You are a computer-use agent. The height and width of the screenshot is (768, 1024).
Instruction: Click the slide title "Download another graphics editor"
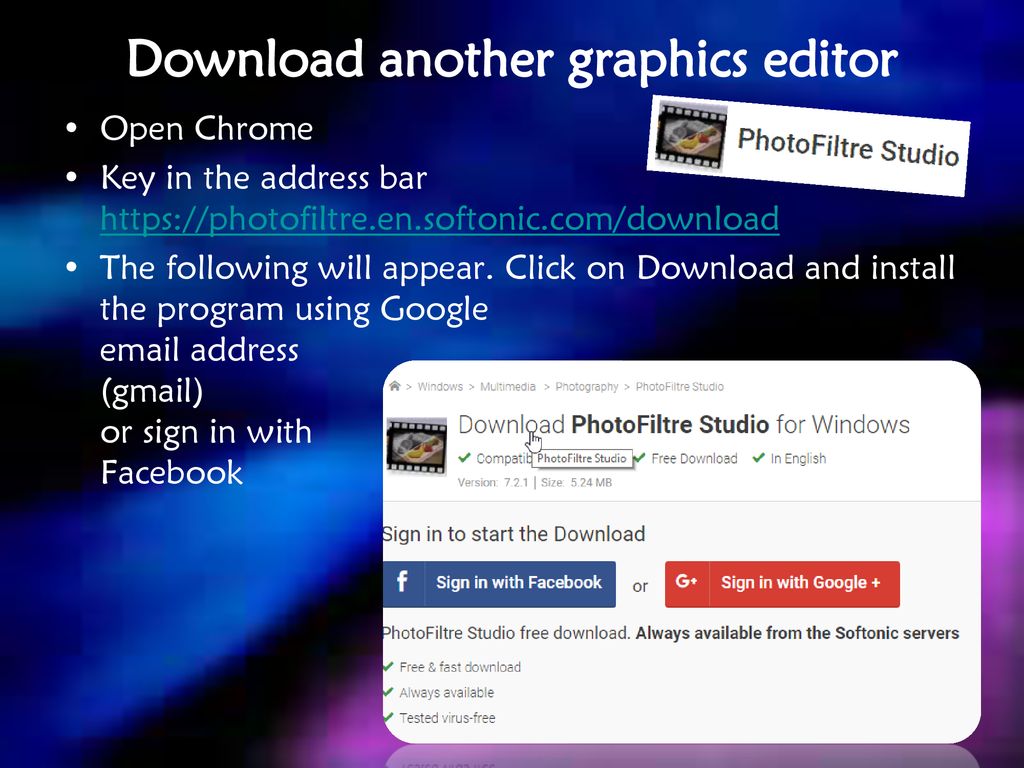point(512,60)
